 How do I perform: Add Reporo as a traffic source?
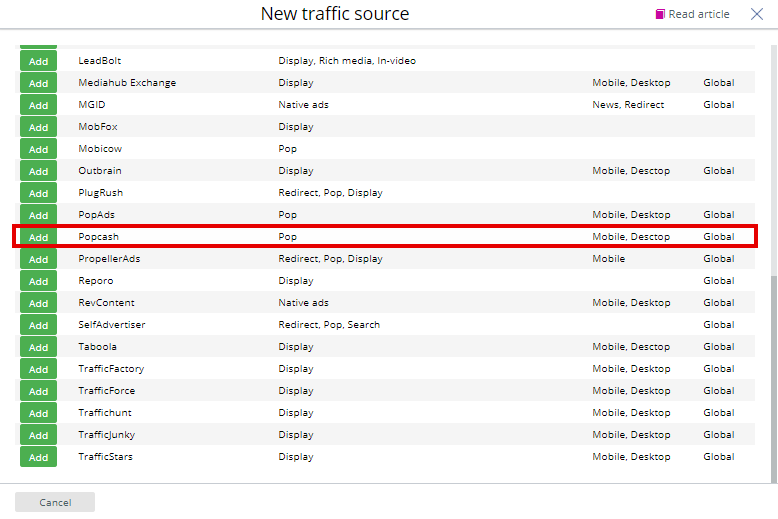[x=38, y=281]
